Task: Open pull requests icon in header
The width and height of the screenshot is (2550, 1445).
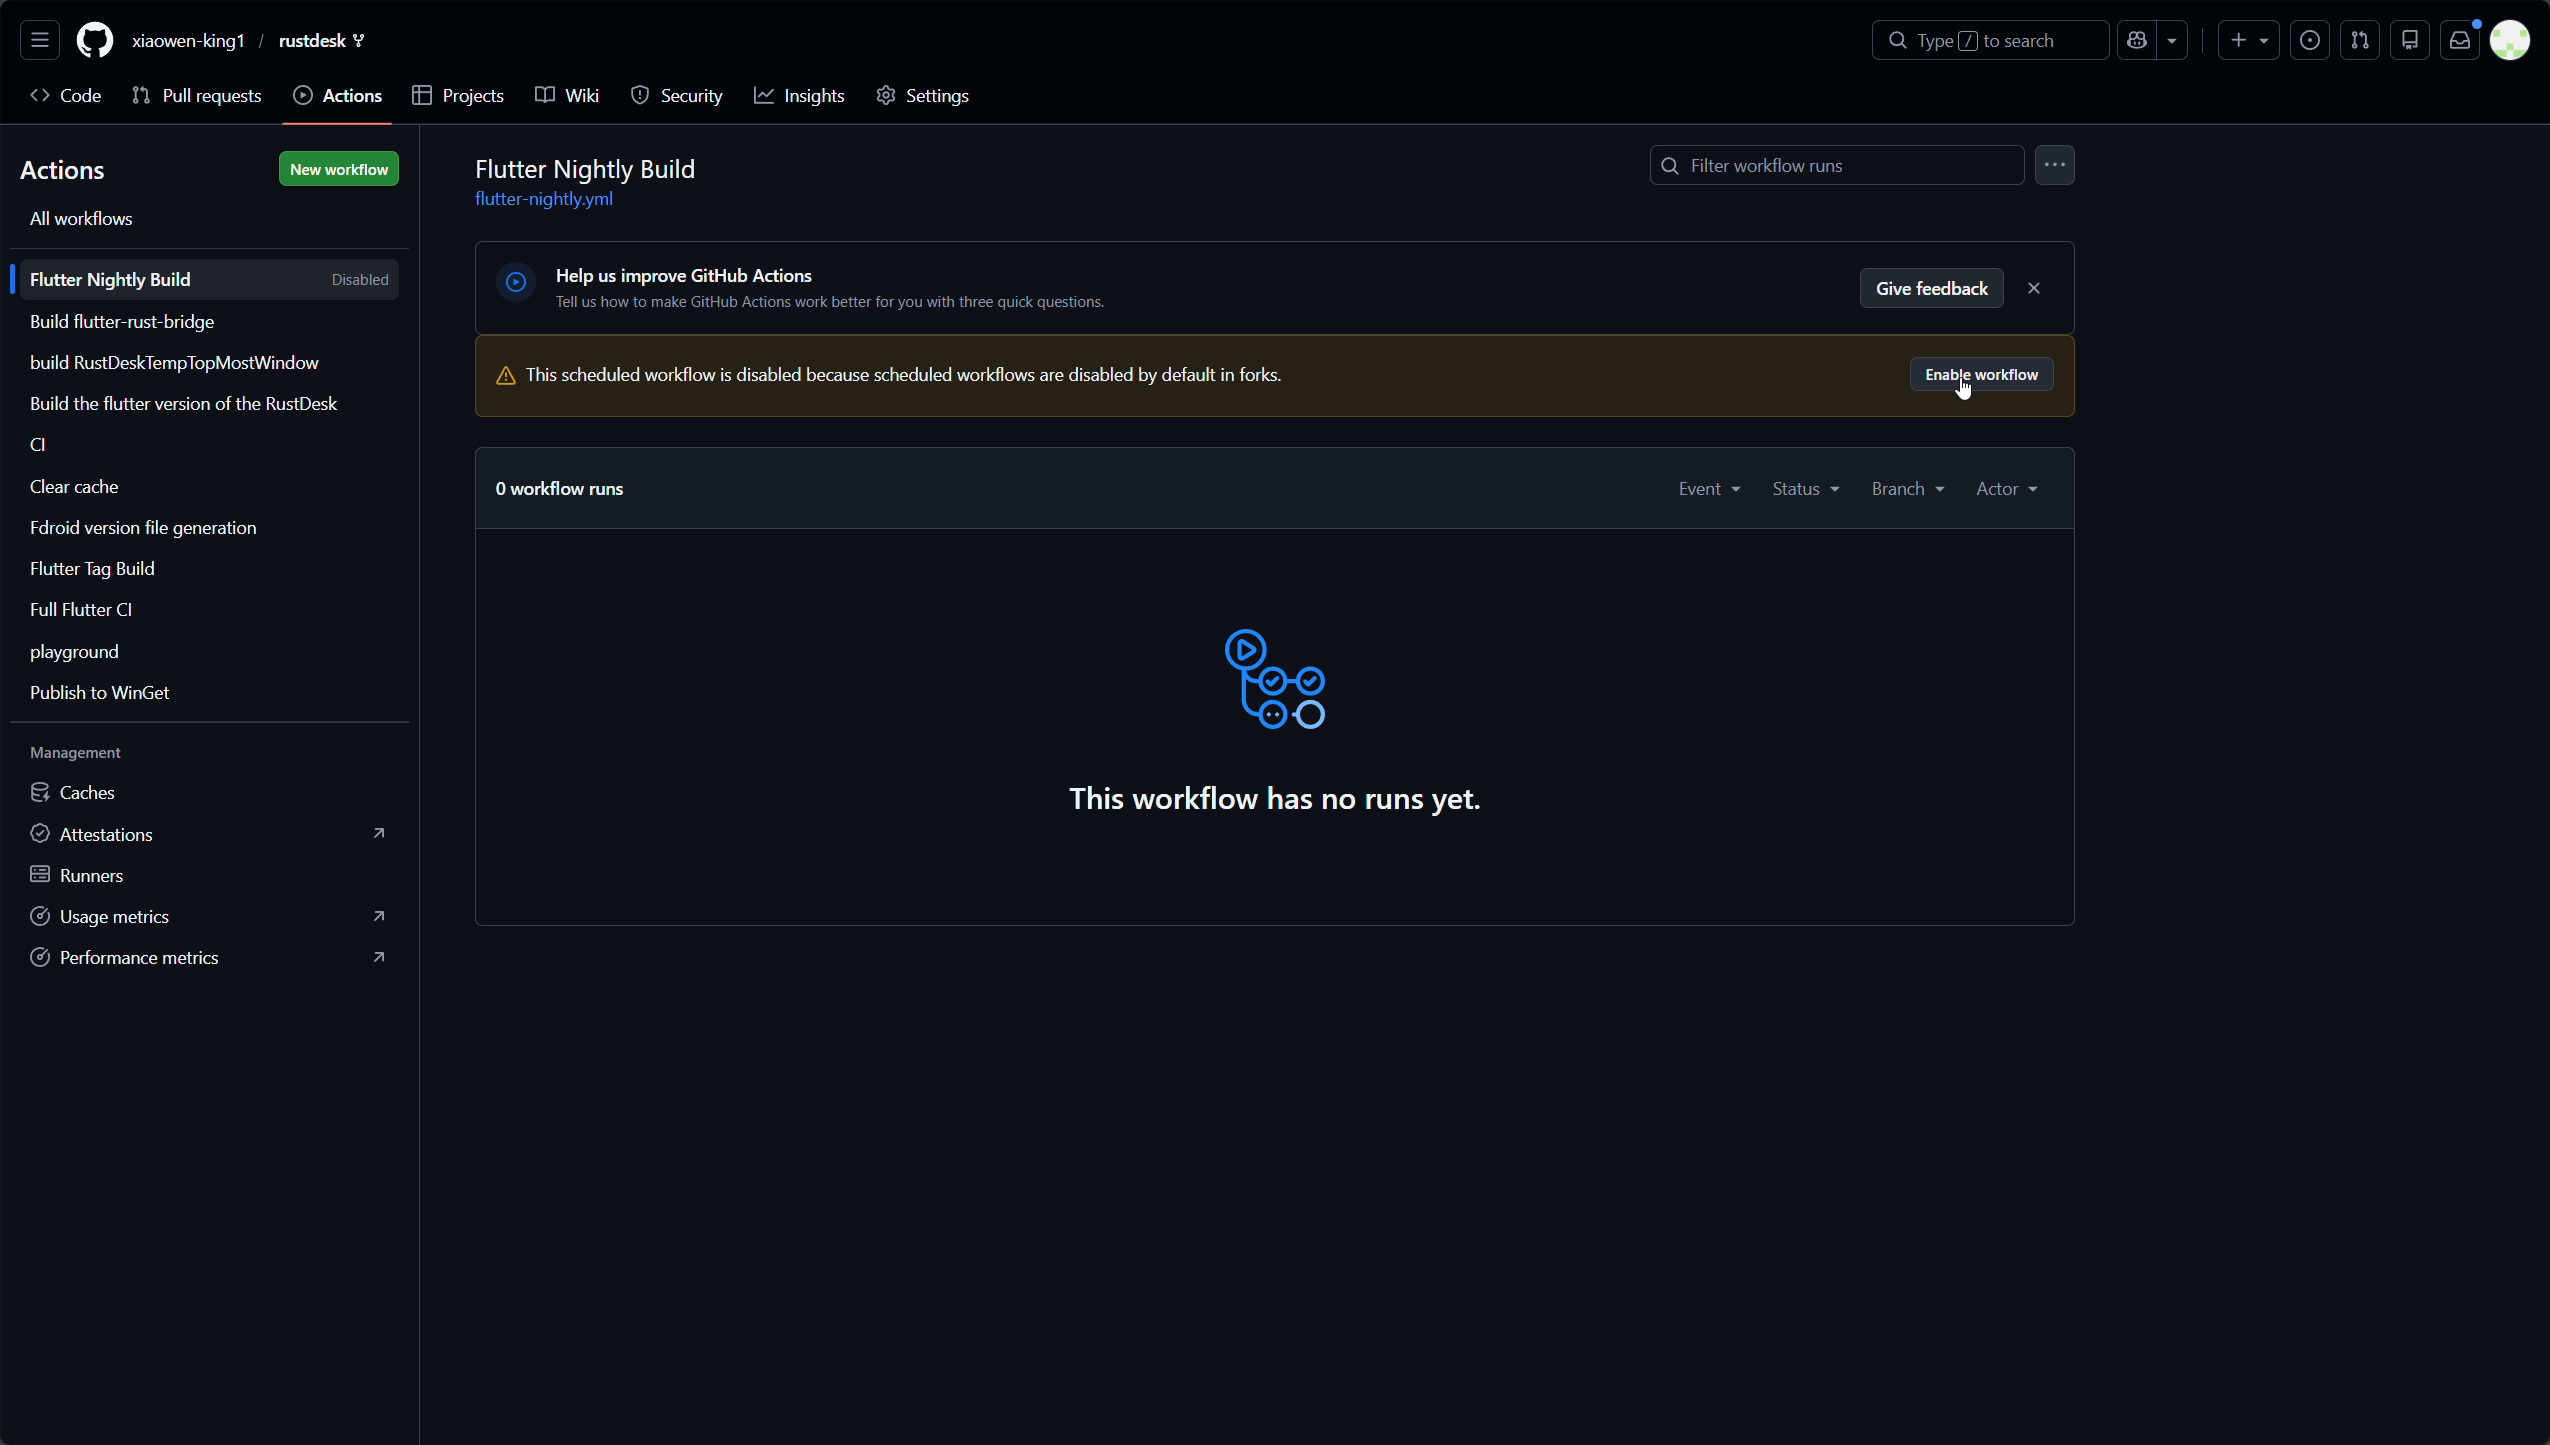Action: click(2359, 40)
